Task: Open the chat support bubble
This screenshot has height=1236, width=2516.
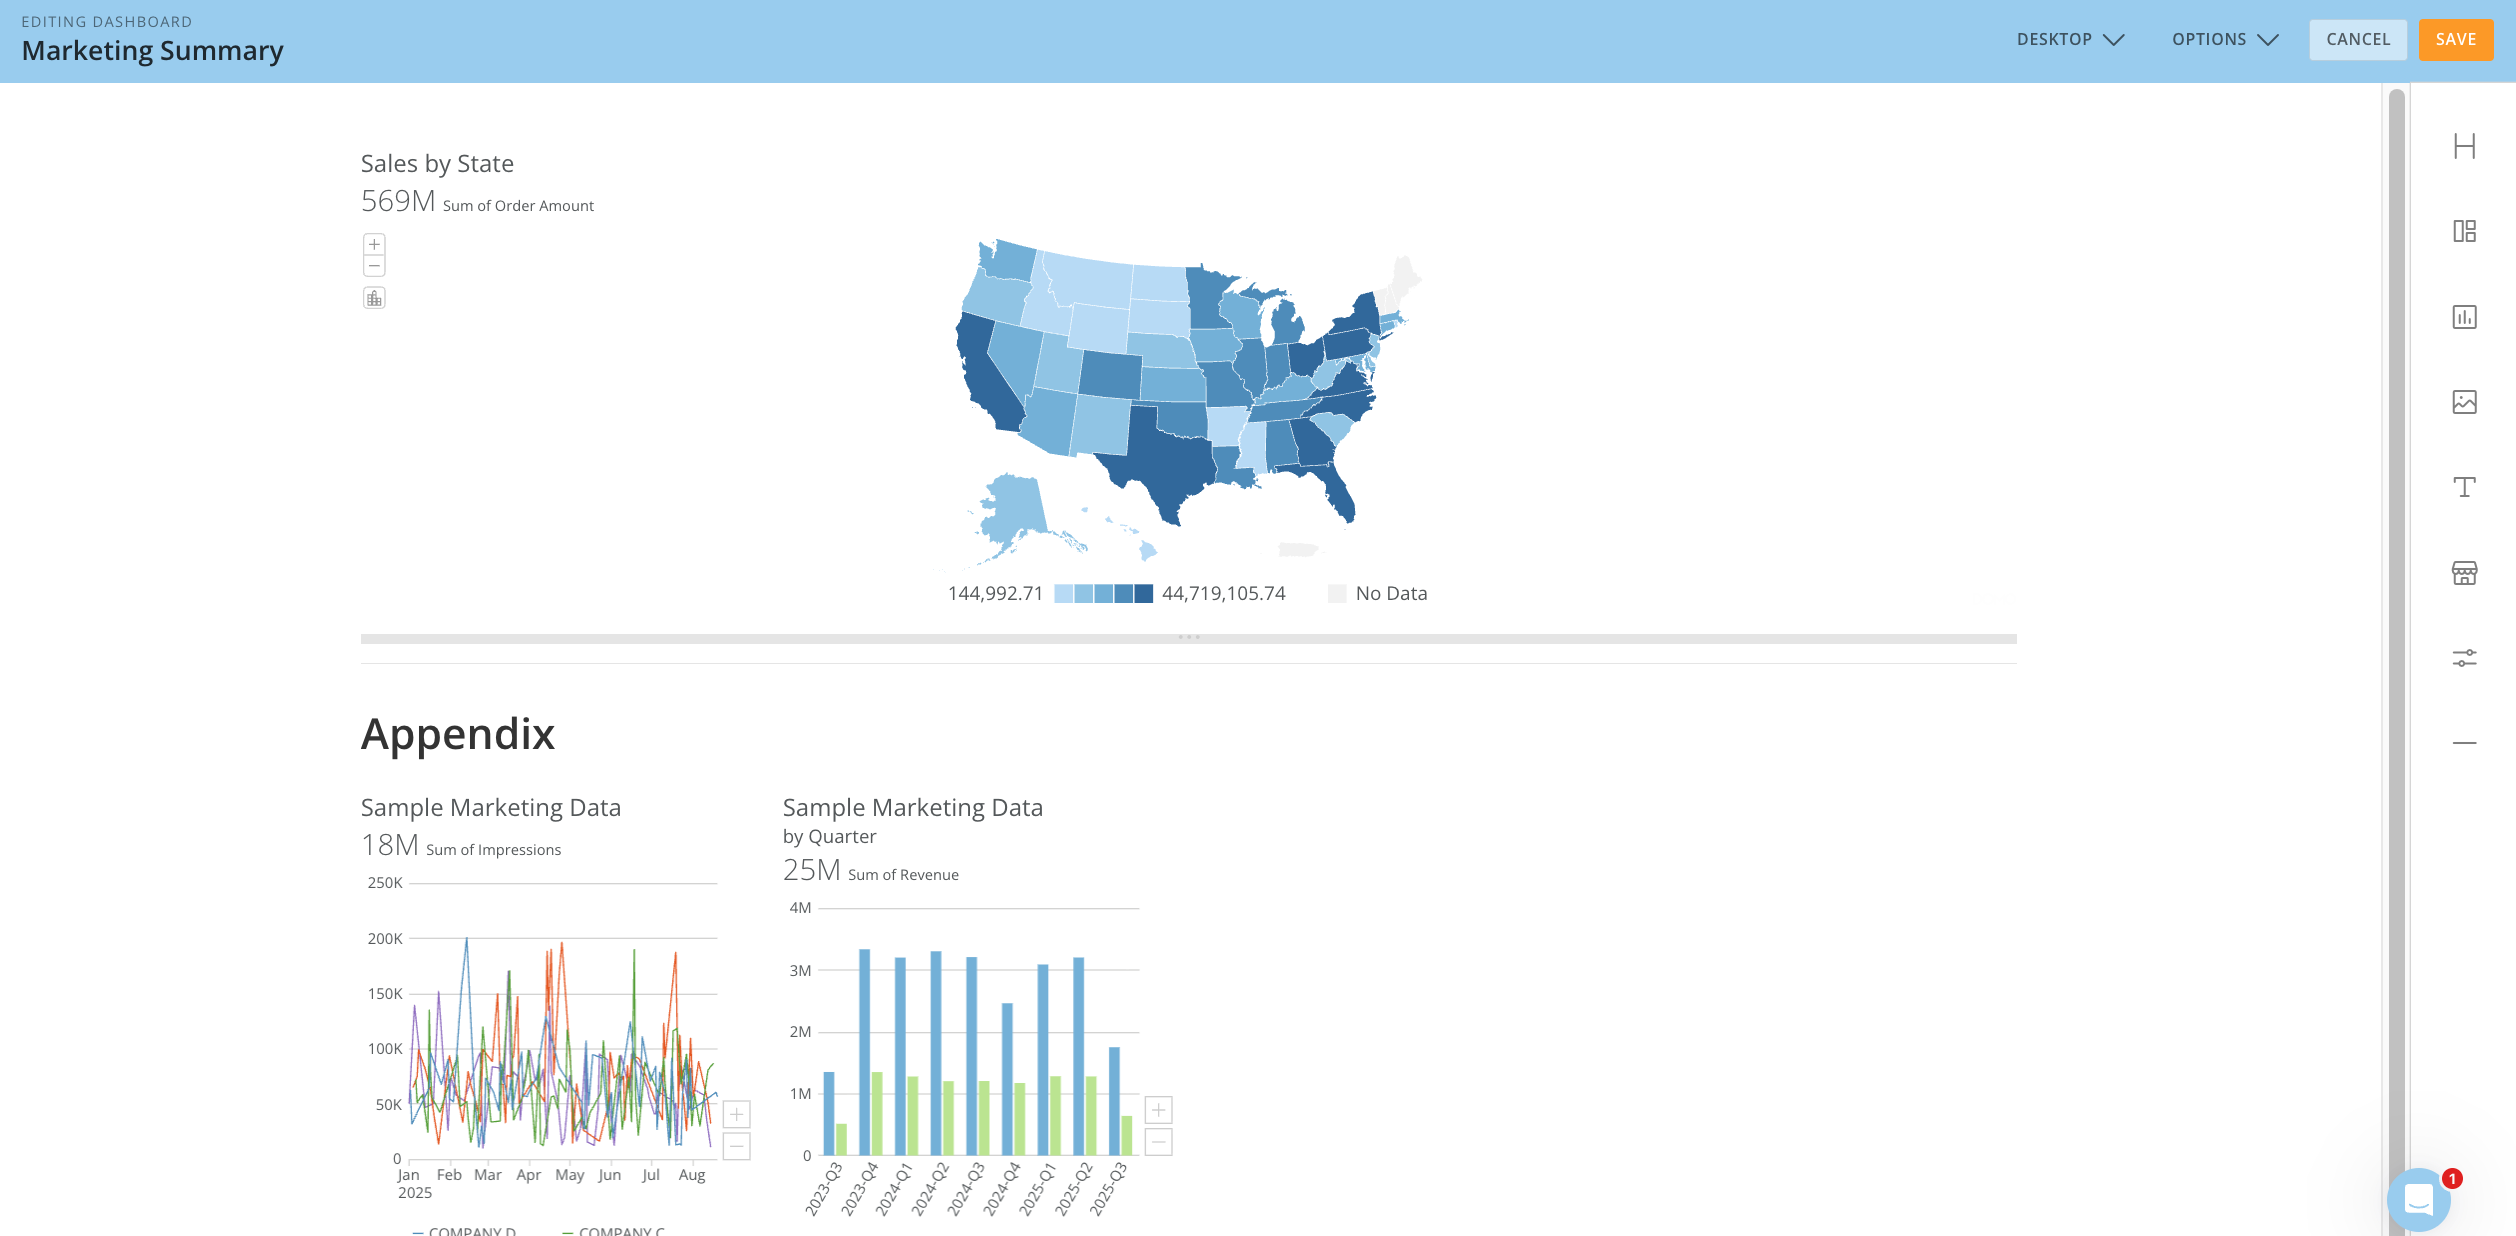Action: pyautogui.click(x=2418, y=1198)
